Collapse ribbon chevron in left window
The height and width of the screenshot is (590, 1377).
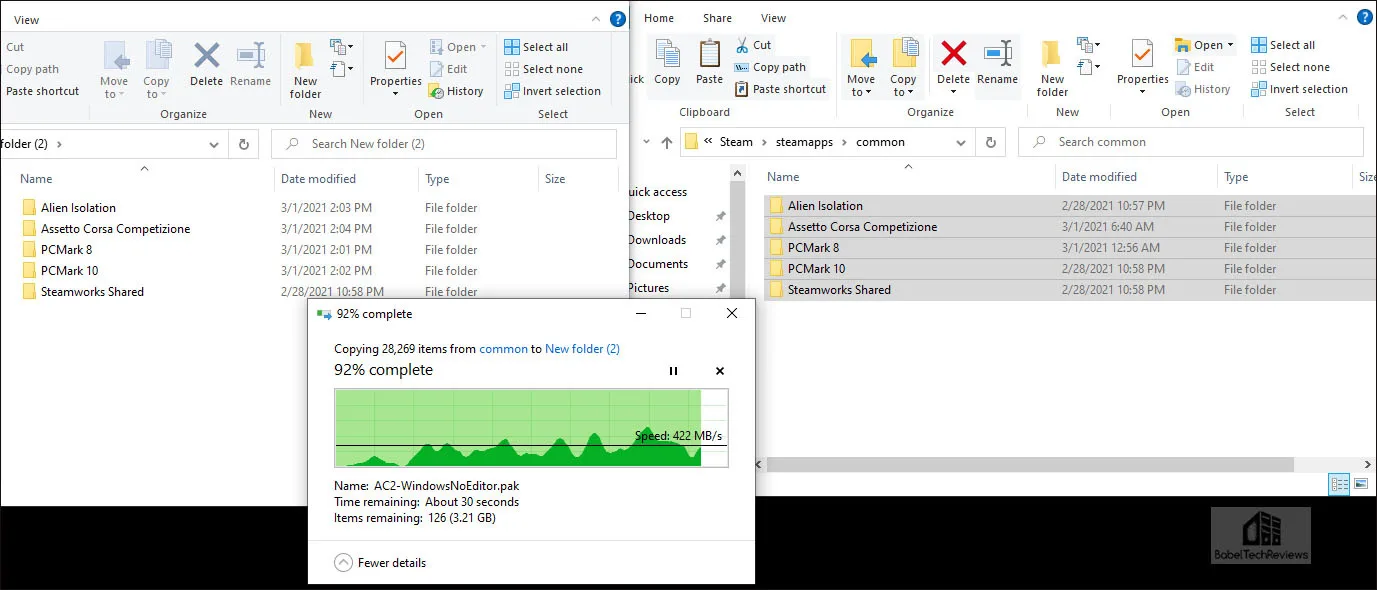pos(596,19)
